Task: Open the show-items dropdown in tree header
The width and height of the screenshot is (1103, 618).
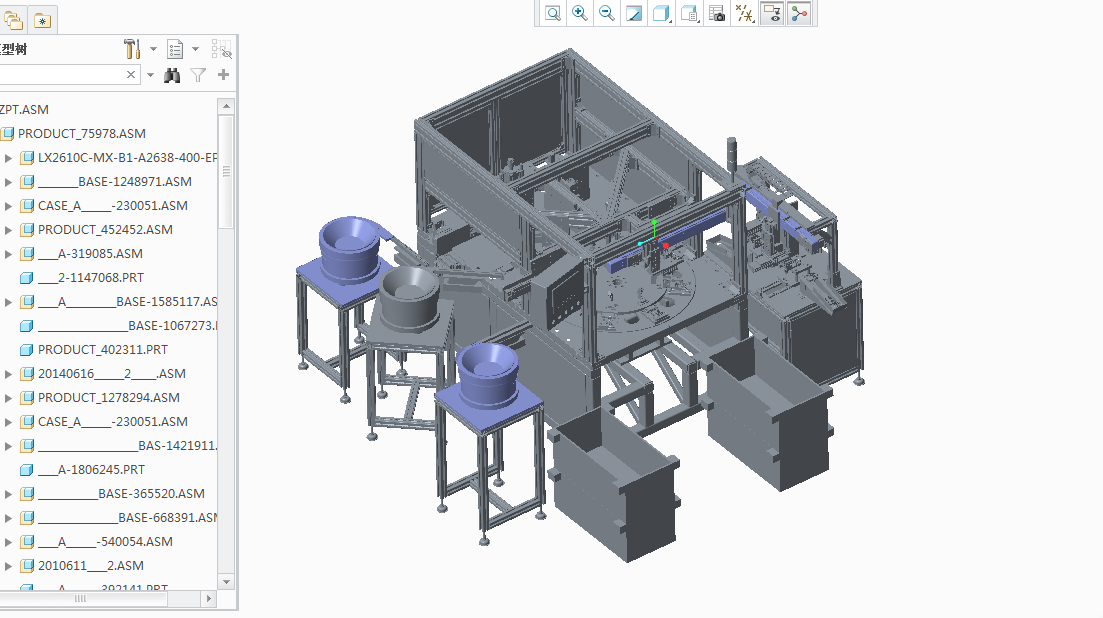Action: (196, 49)
